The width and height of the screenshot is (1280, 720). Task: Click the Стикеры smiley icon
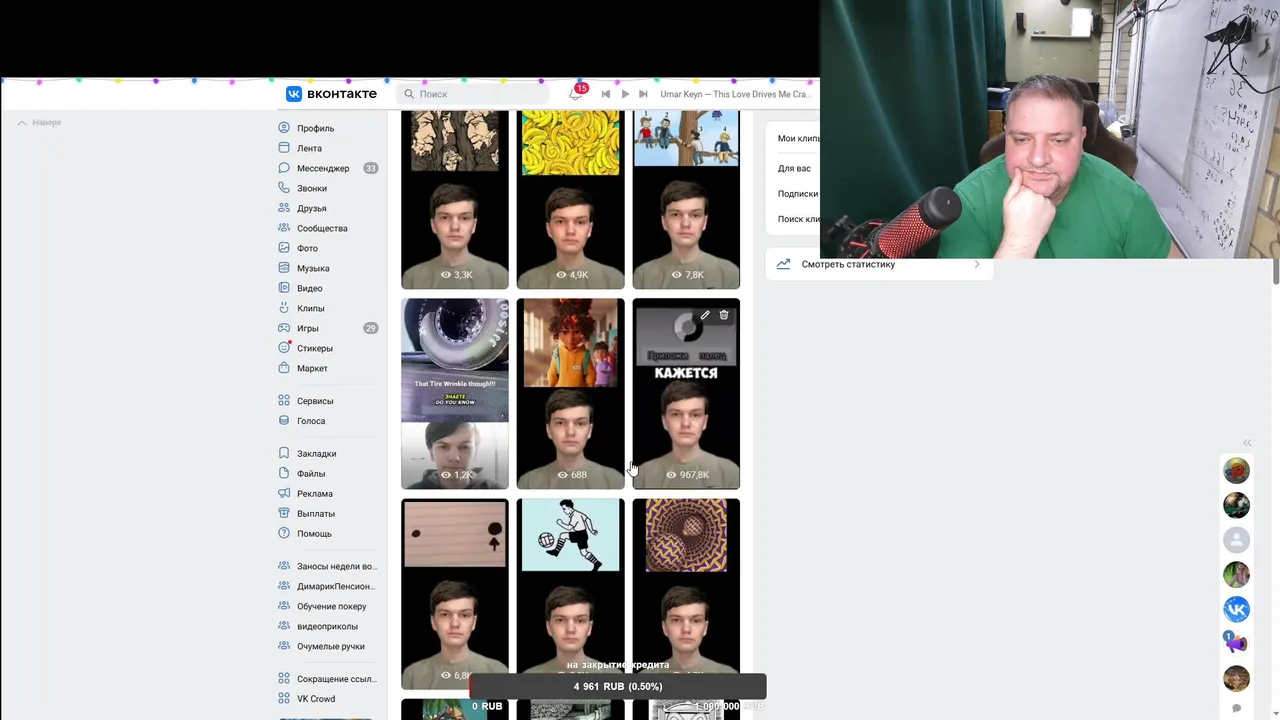[x=284, y=348]
